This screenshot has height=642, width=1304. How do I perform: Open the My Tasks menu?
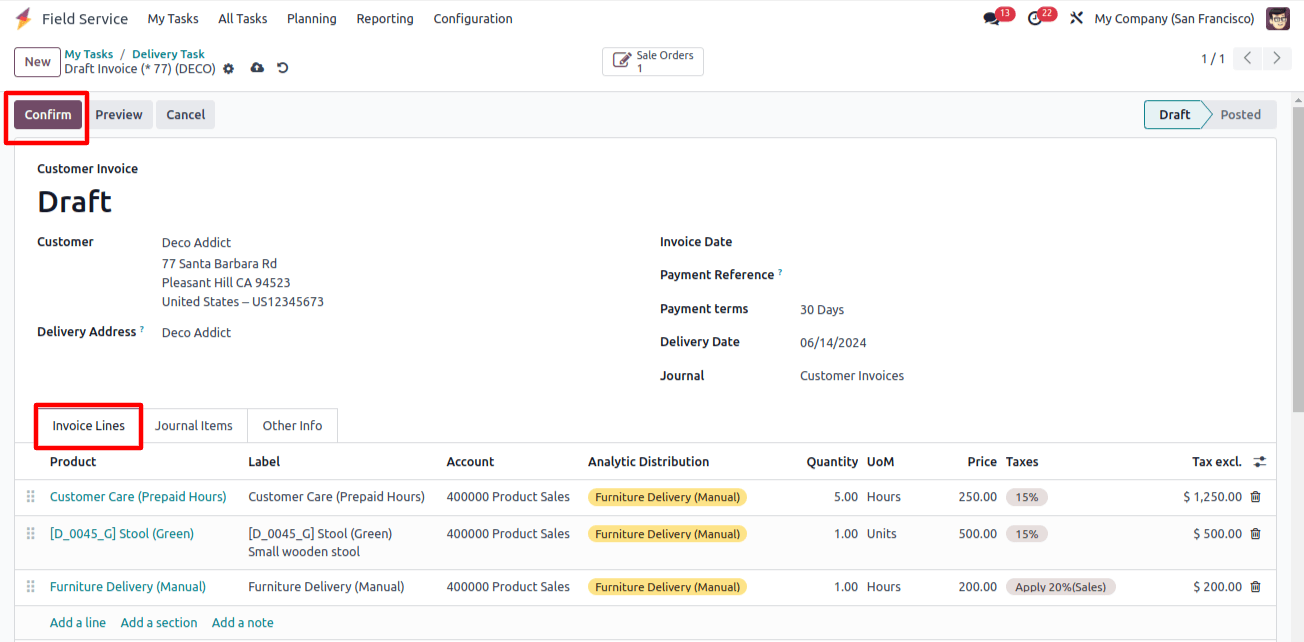173,19
